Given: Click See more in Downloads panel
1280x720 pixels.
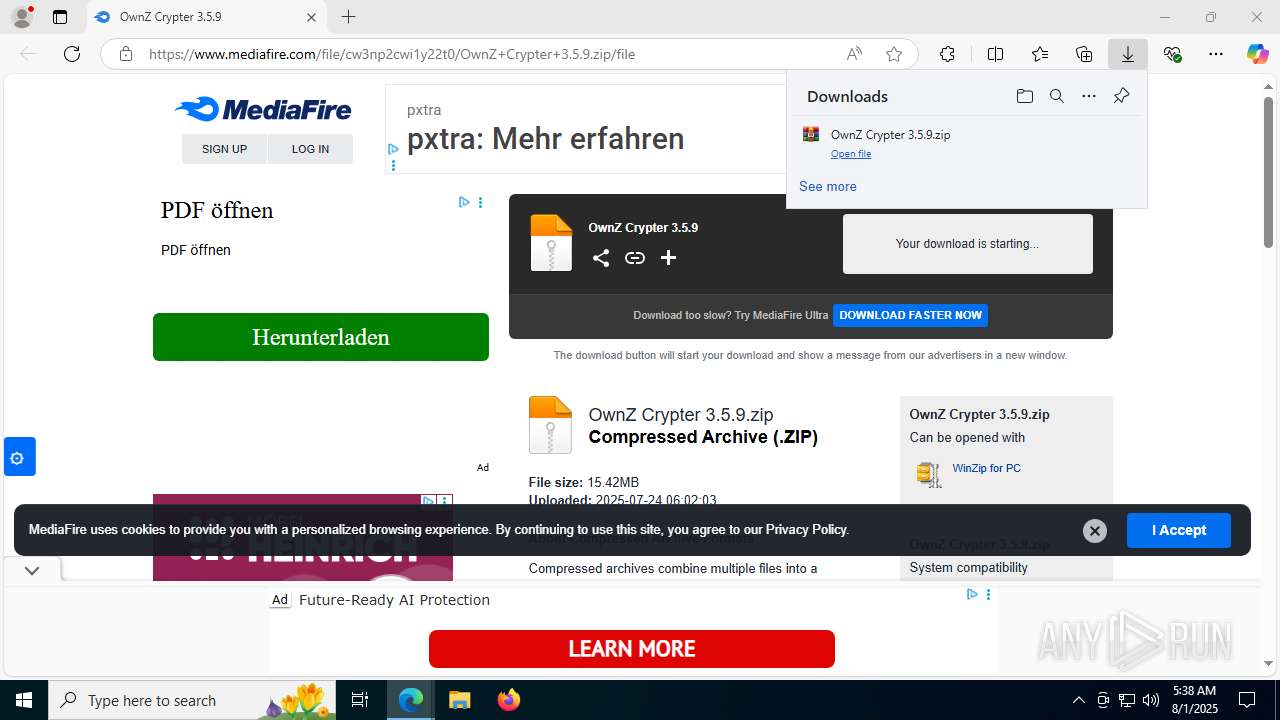Looking at the screenshot, I should tap(827, 186).
